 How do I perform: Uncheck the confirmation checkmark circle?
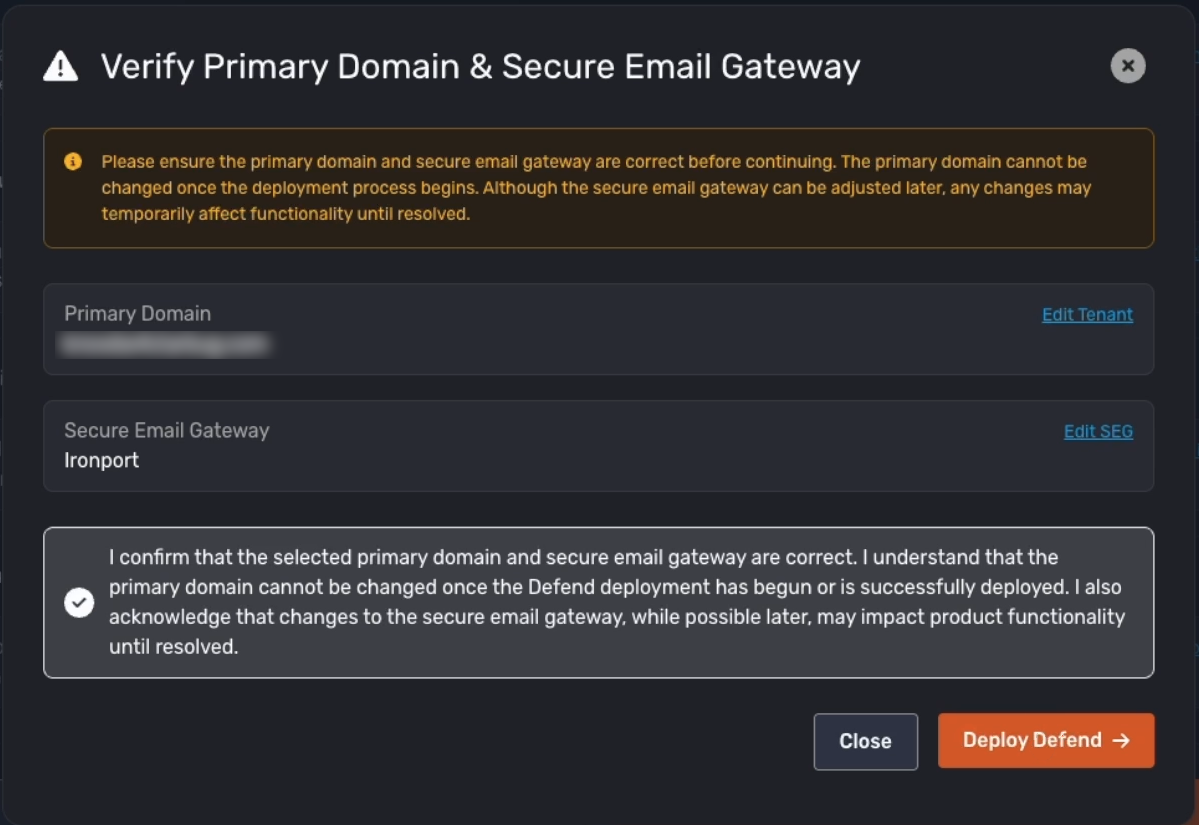(x=79, y=603)
